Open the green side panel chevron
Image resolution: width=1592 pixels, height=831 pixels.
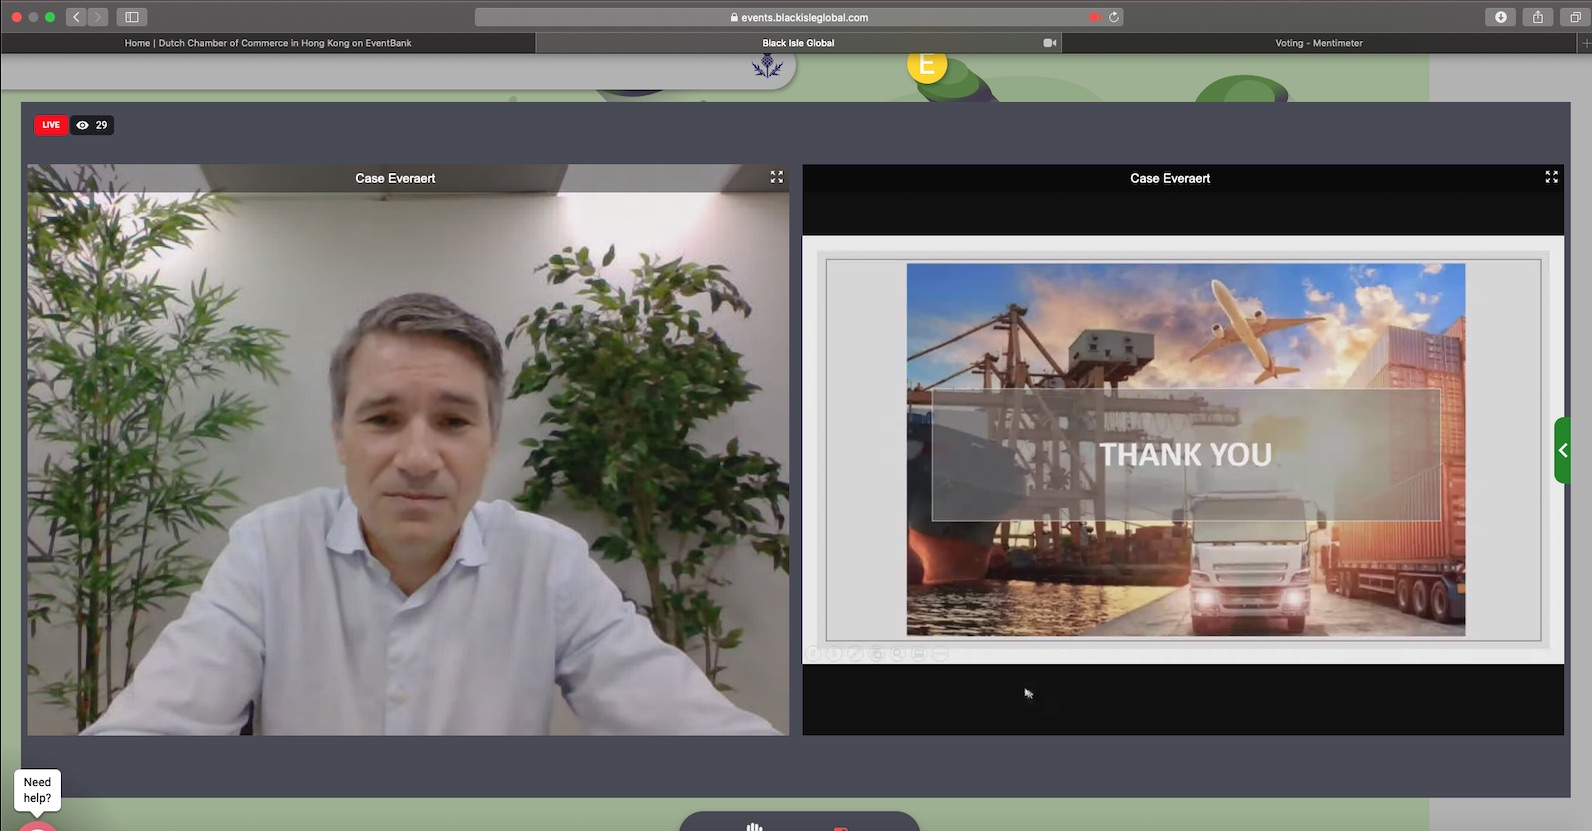tap(1562, 451)
